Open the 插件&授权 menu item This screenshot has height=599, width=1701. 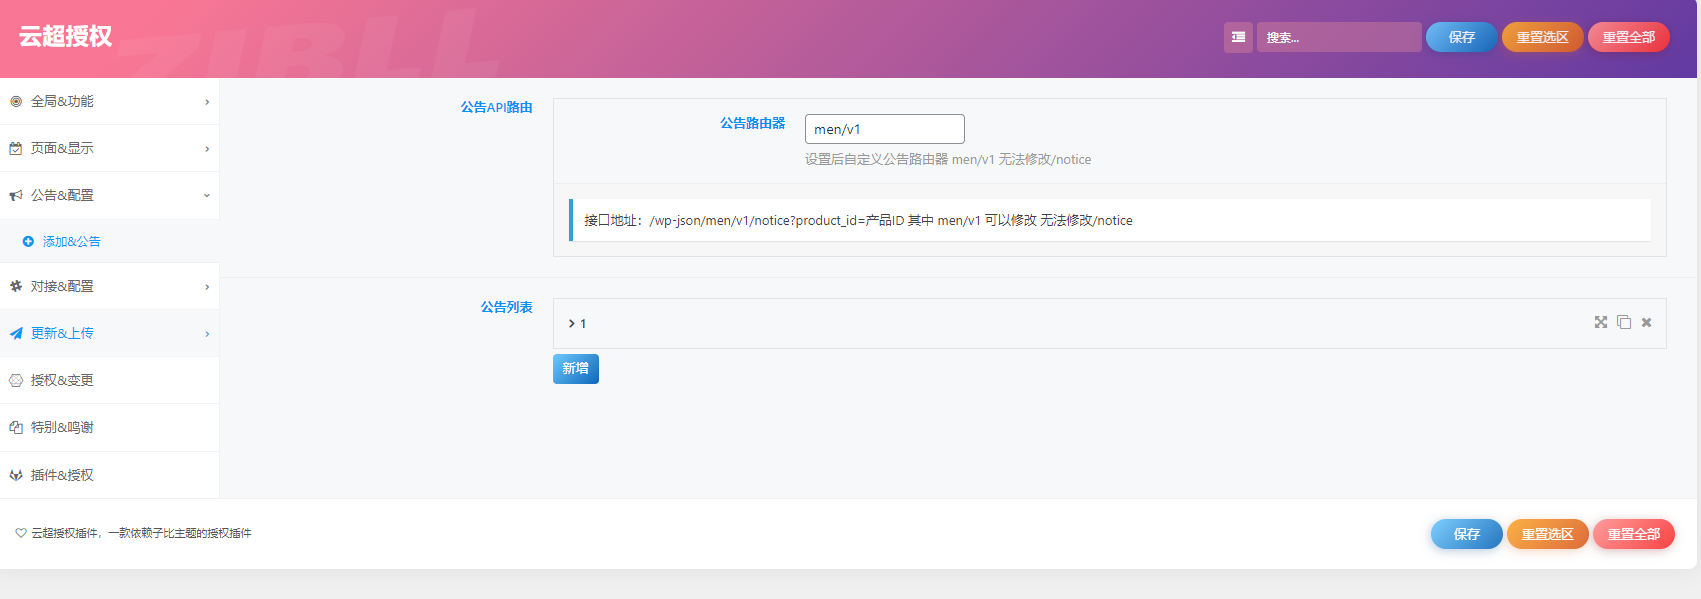tap(62, 475)
